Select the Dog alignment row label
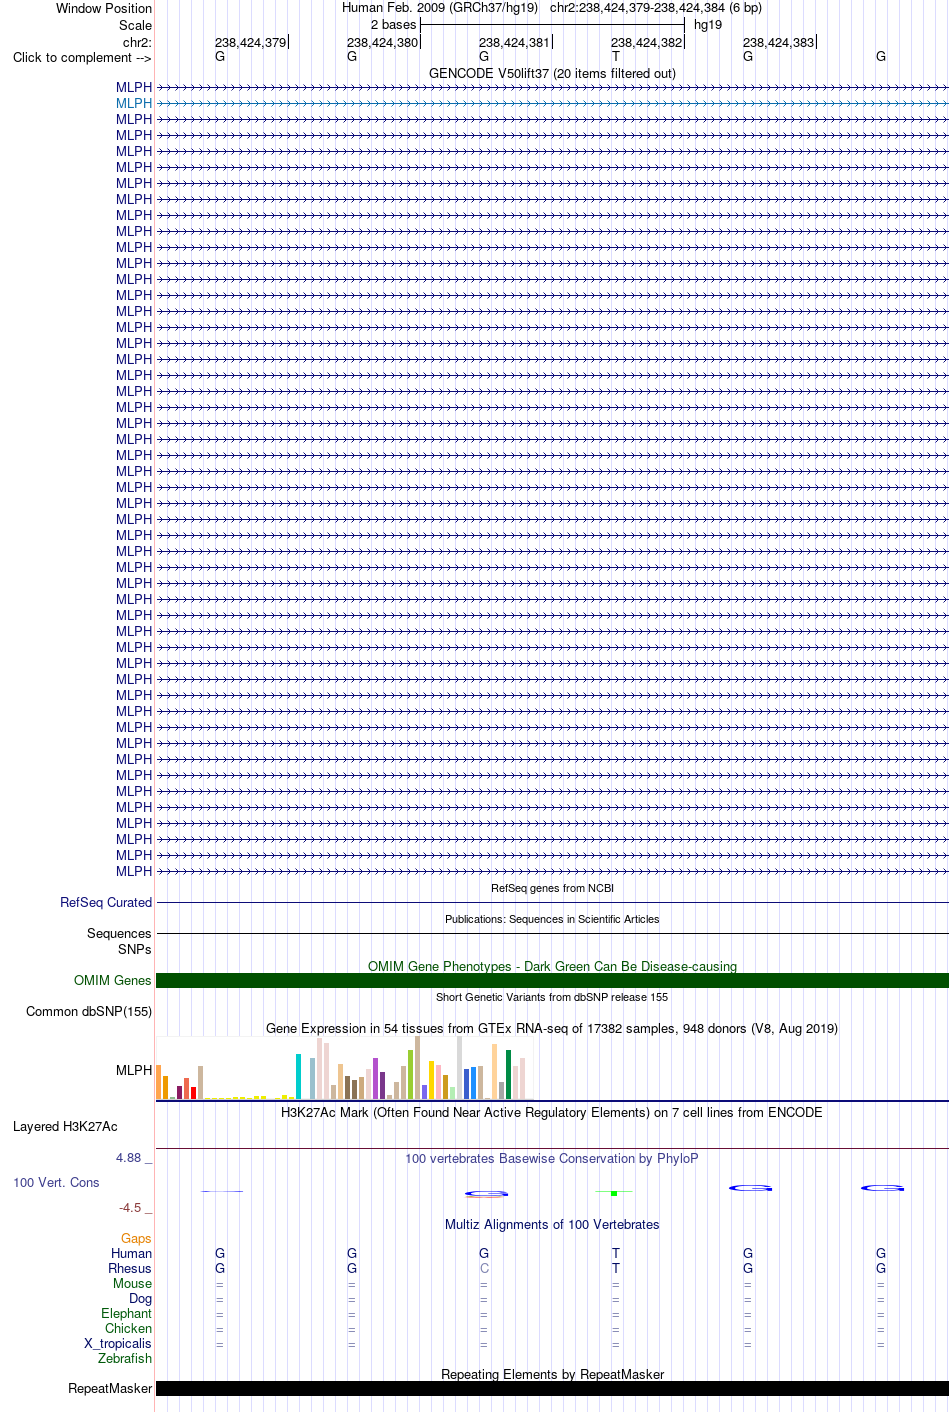Image resolution: width=950 pixels, height=1412 pixels. [140, 1298]
